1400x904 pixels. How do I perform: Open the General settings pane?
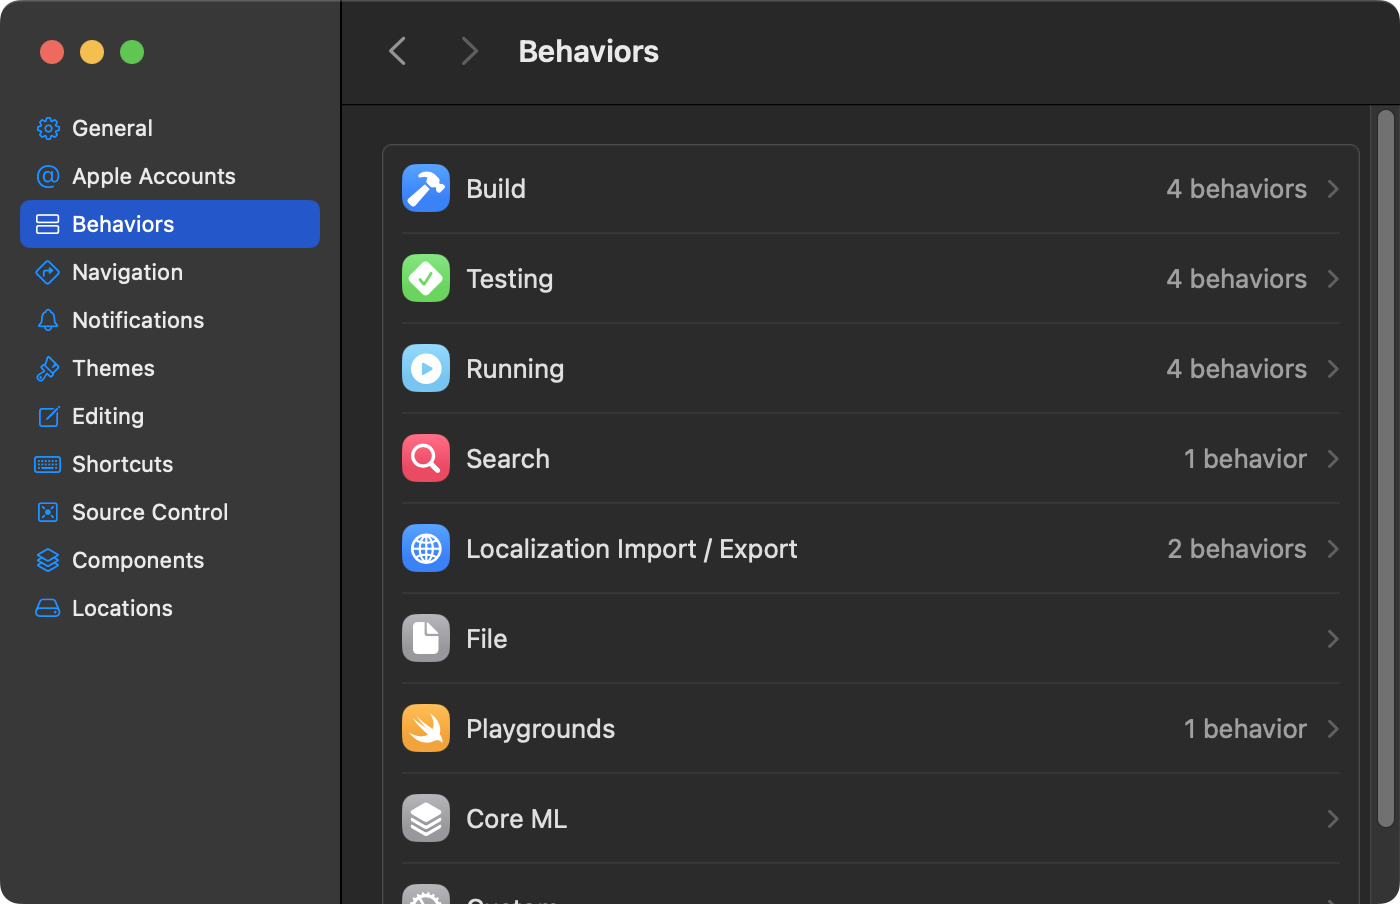tap(112, 128)
